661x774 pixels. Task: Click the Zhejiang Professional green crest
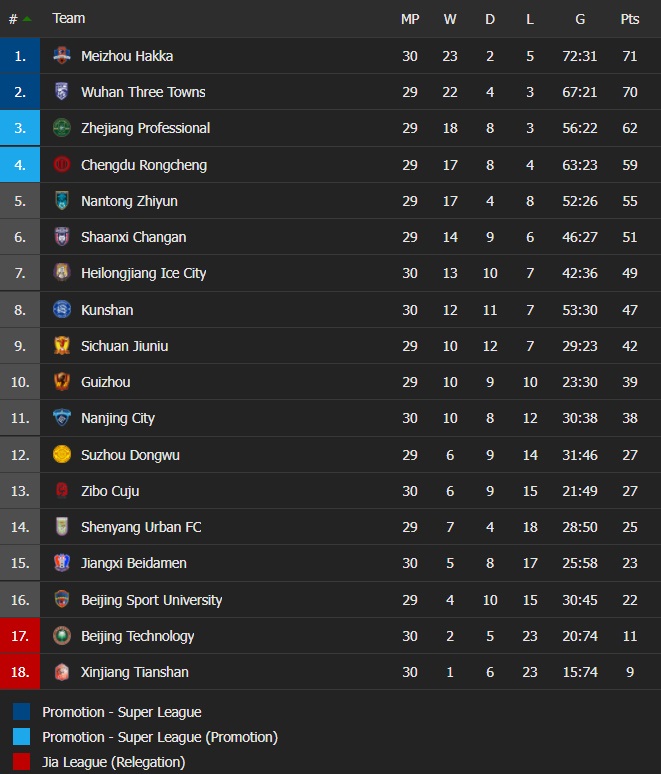coord(62,128)
